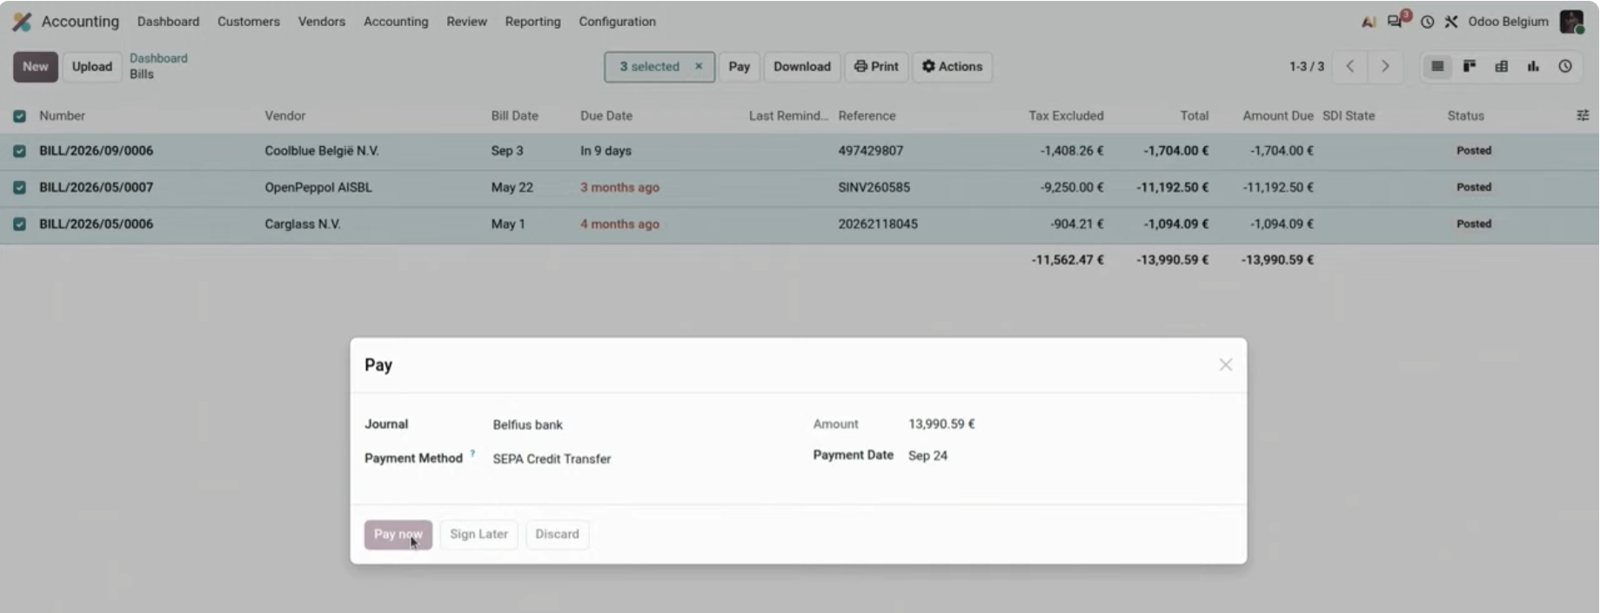Click the Pay button in toolbar
This screenshot has height=613, width=1600.
(x=739, y=67)
